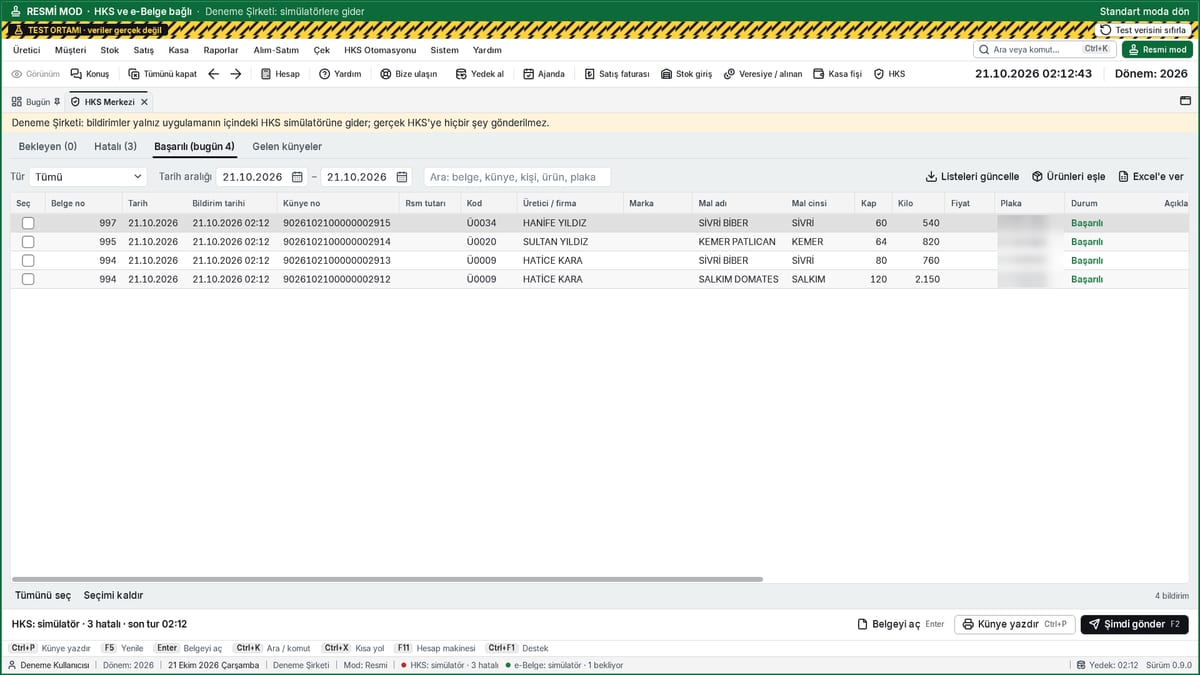Viewport: 1200px width, 675px height.
Task: Switch to the Hatalı (3) tab
Action: coord(115,147)
